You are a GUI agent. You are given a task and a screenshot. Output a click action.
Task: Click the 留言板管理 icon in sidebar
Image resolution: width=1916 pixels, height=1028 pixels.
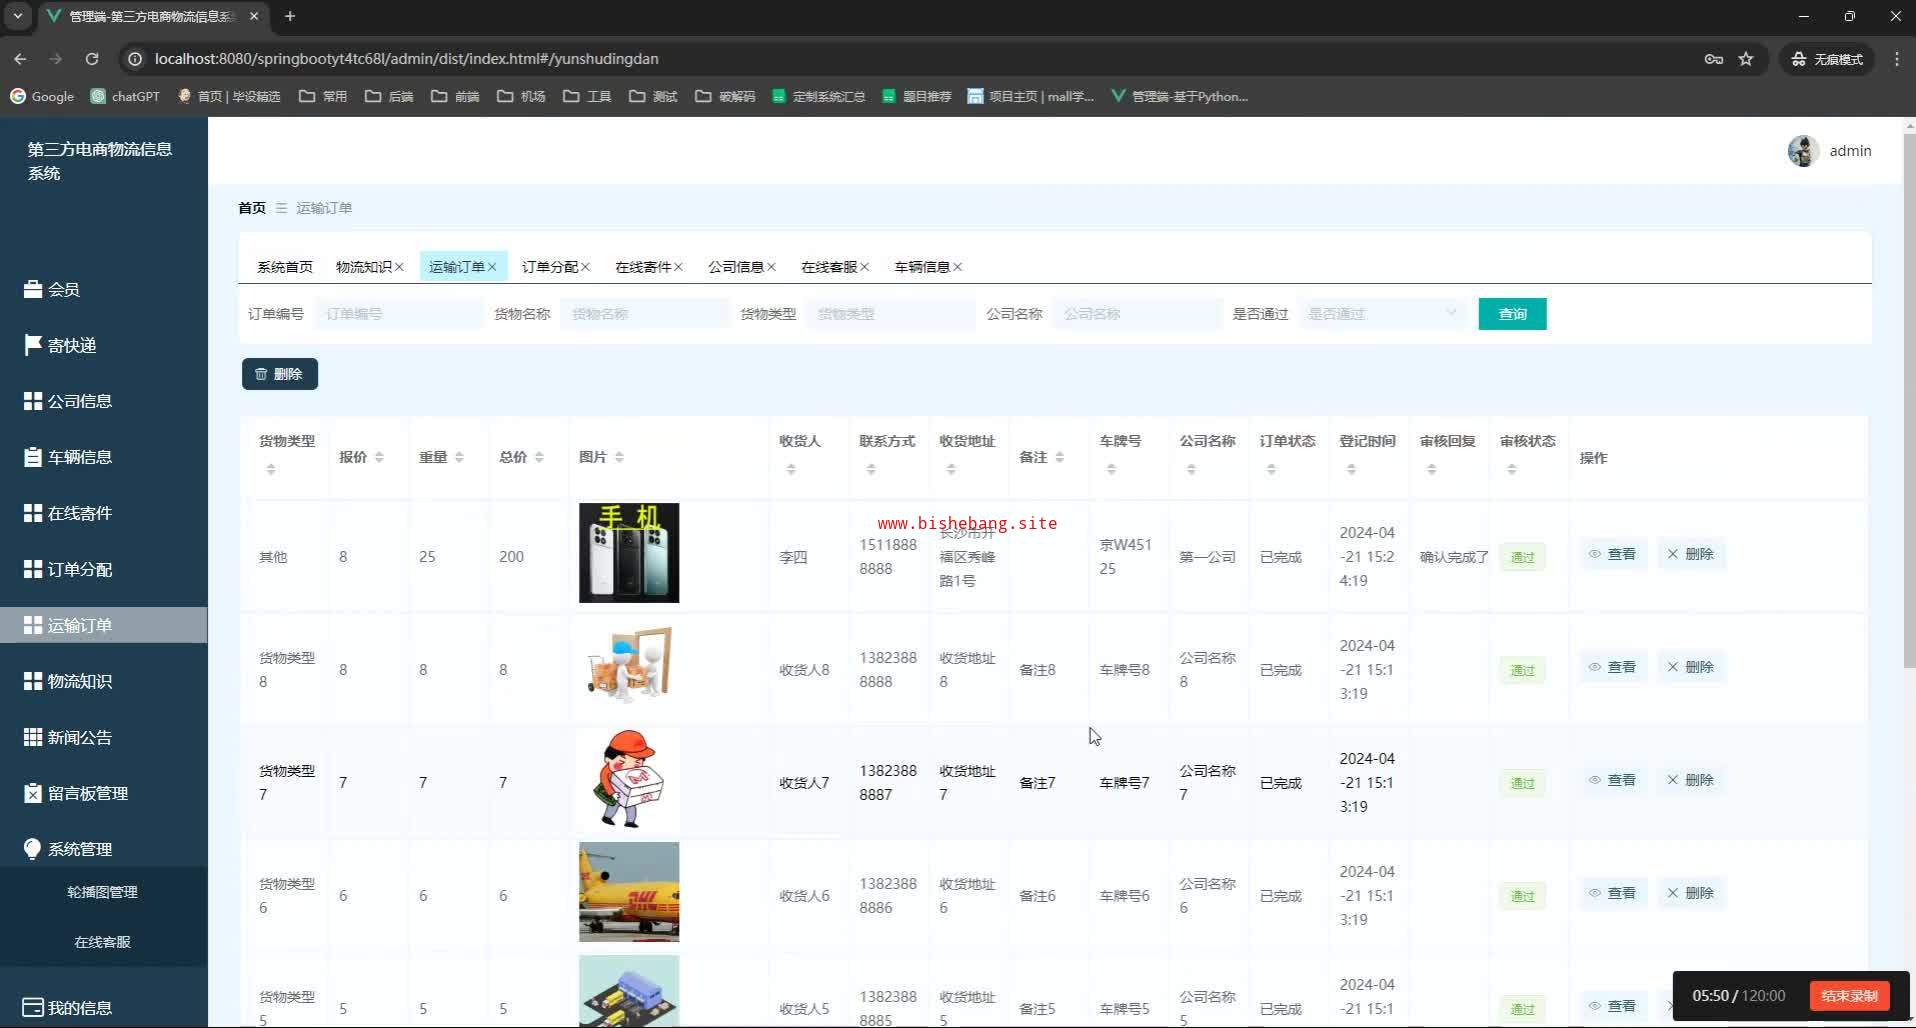[x=33, y=793]
